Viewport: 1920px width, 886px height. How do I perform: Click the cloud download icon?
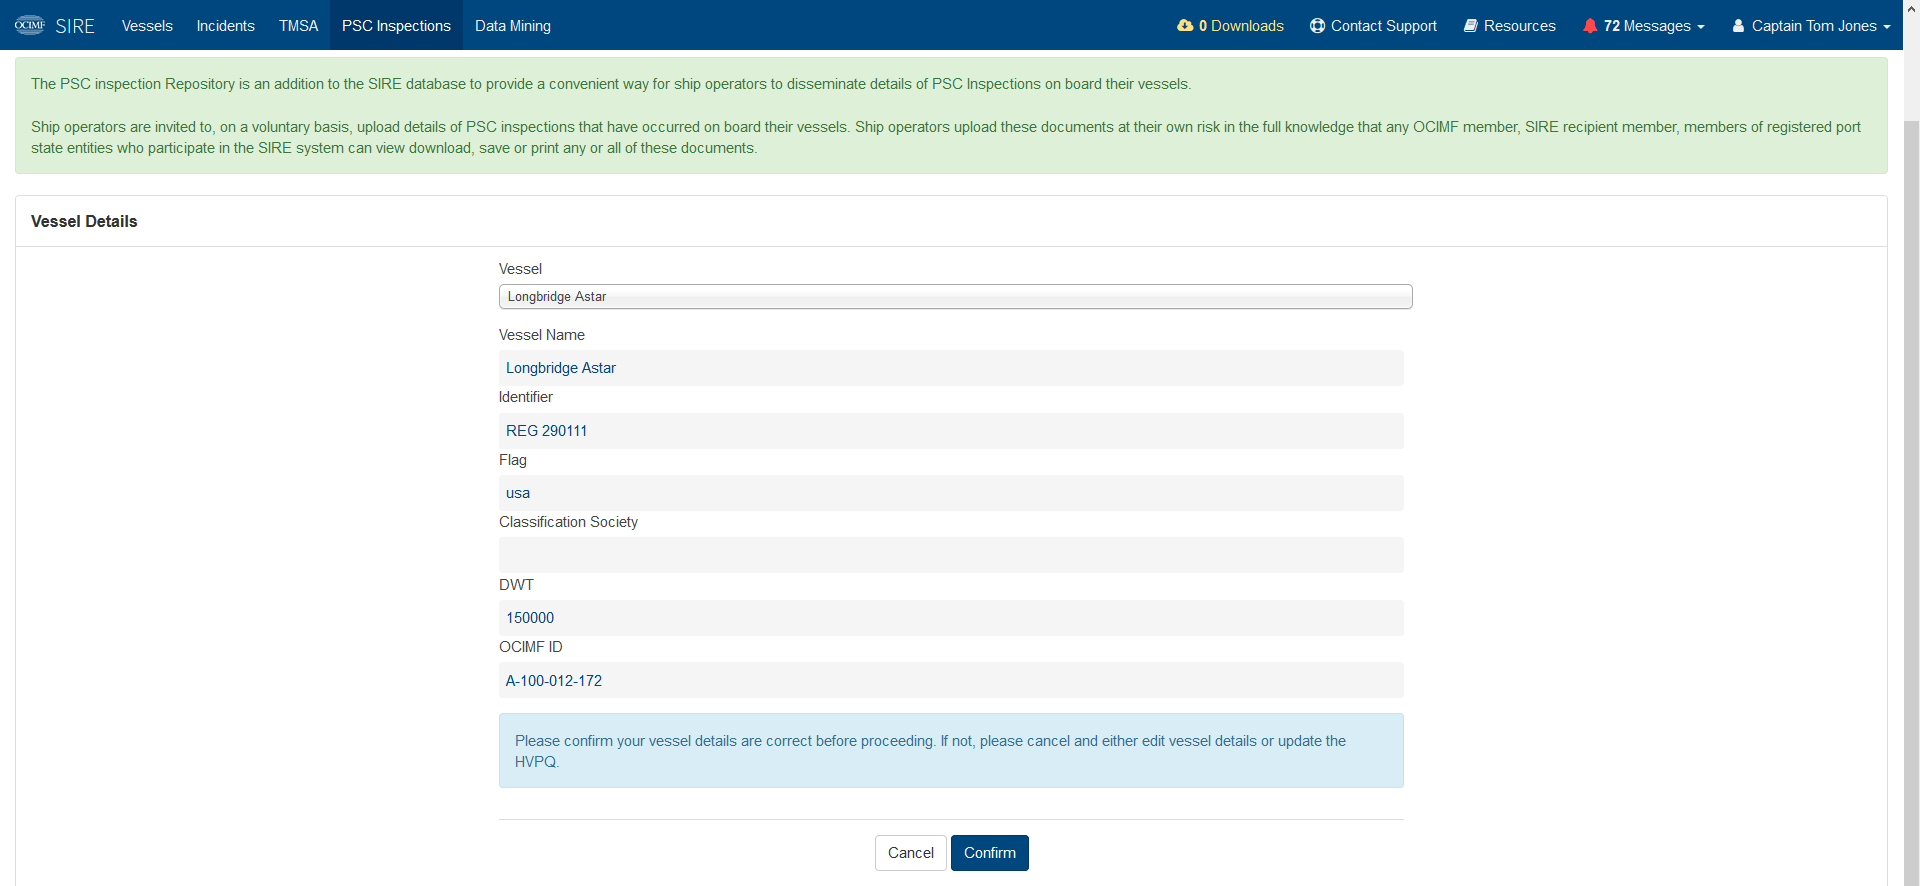point(1185,26)
